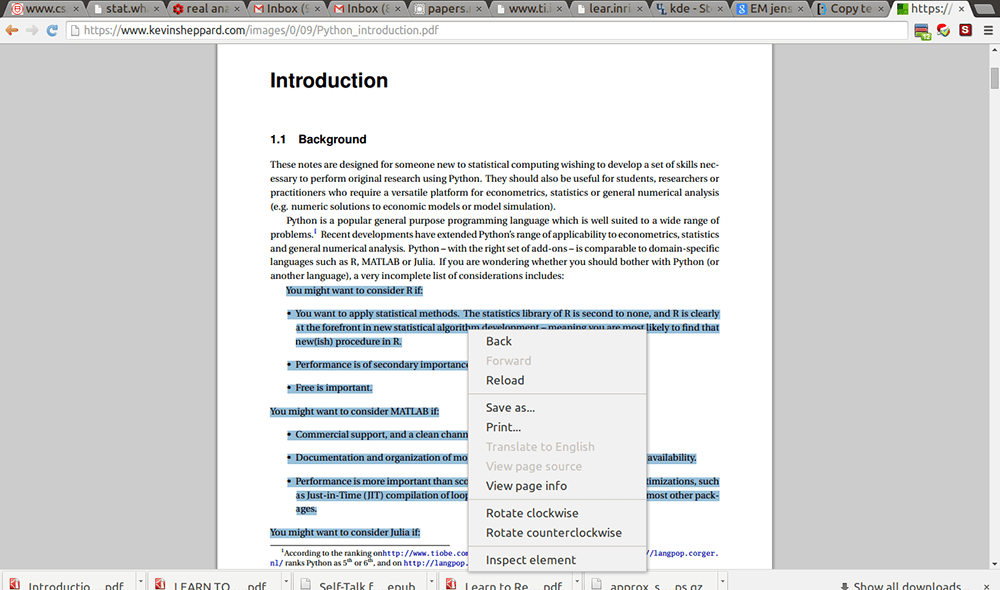1000x590 pixels.
Task: Choose 'Rotate clockwise' in context menu
Action: click(x=532, y=513)
